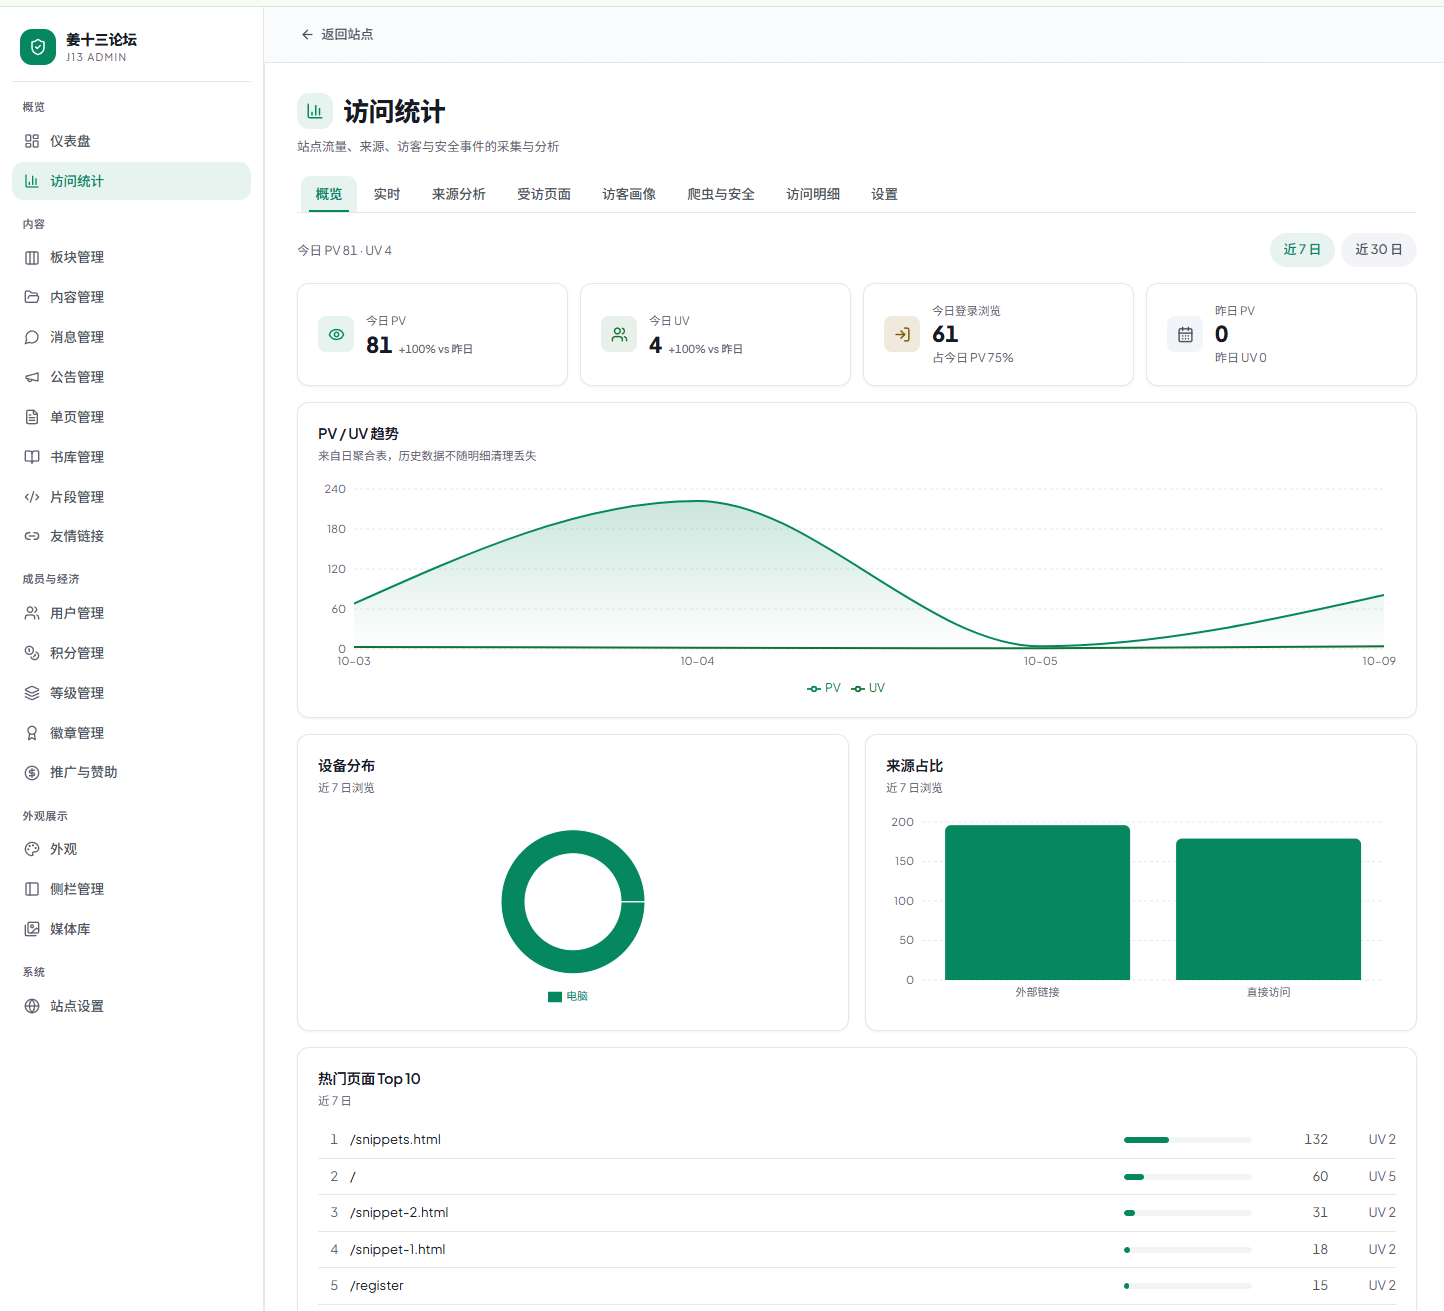The height and width of the screenshot is (1311, 1444).
Task: Toggle the PV series in chart legend
Action: [x=824, y=688]
